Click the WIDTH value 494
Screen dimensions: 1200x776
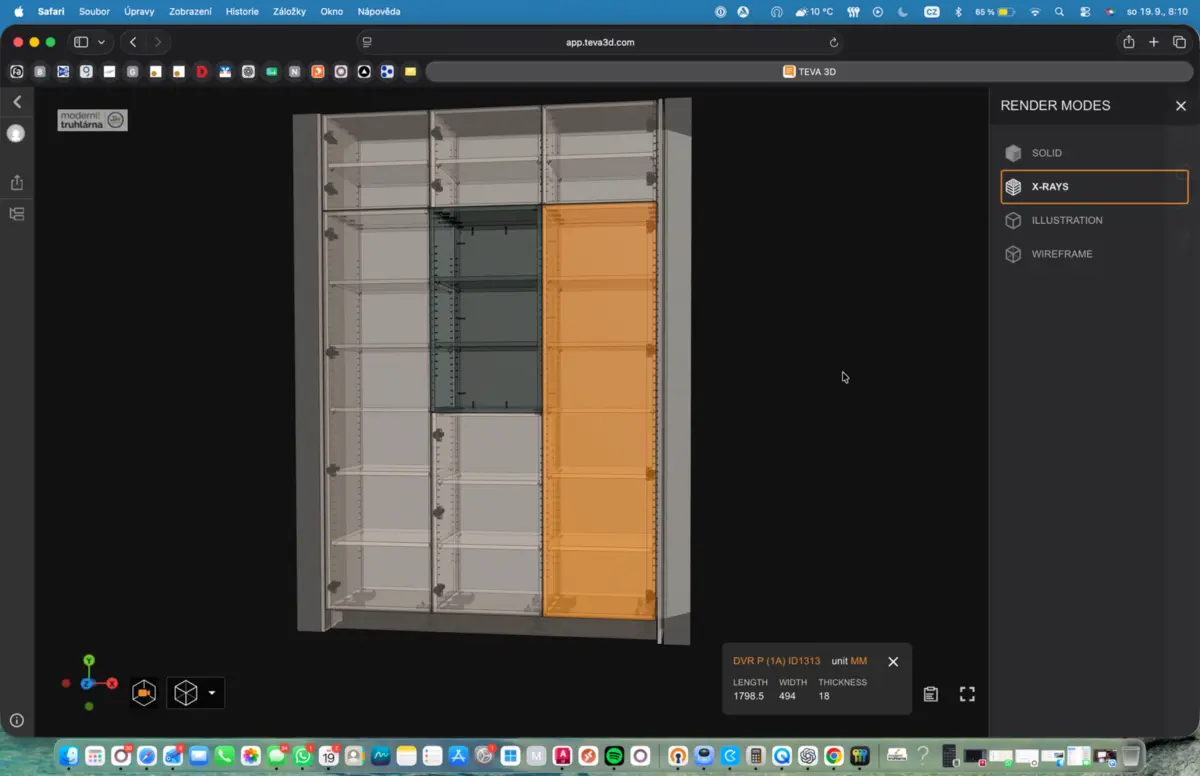(787, 696)
